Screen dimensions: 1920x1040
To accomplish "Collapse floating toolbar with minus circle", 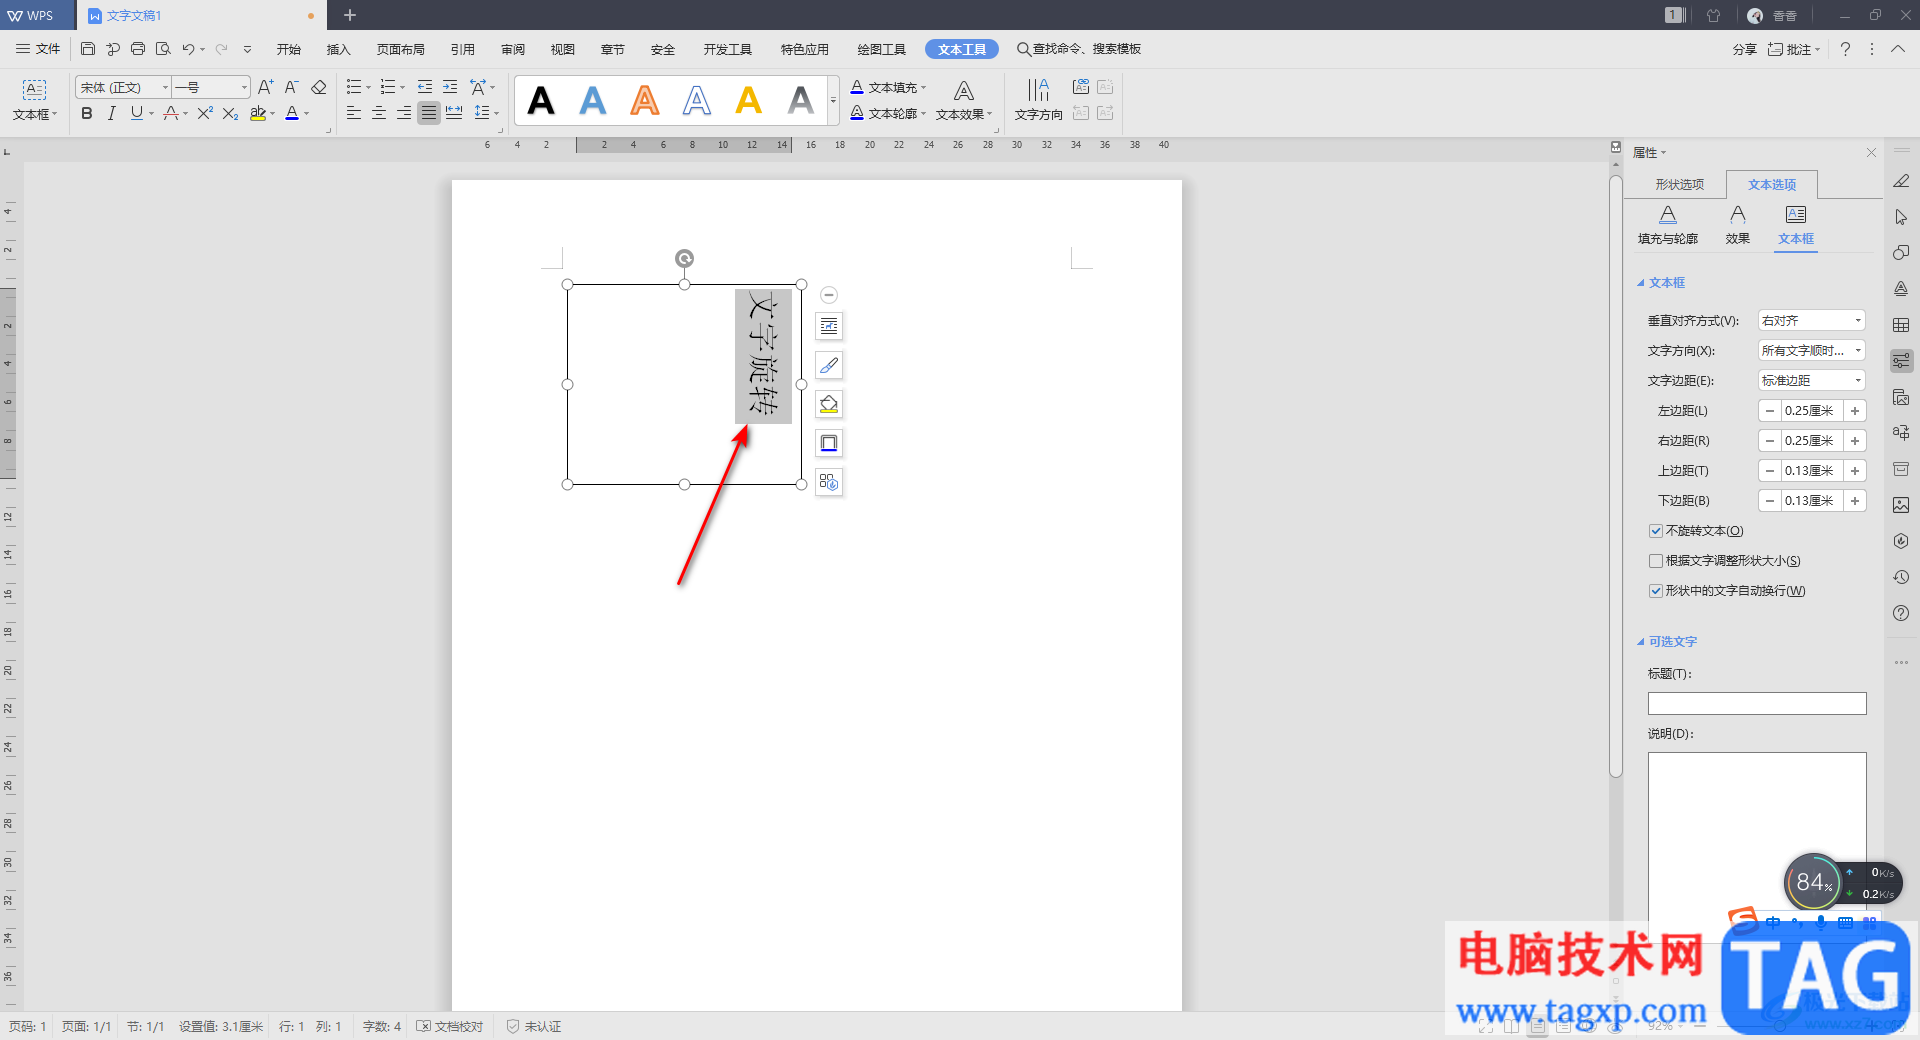I will [828, 295].
